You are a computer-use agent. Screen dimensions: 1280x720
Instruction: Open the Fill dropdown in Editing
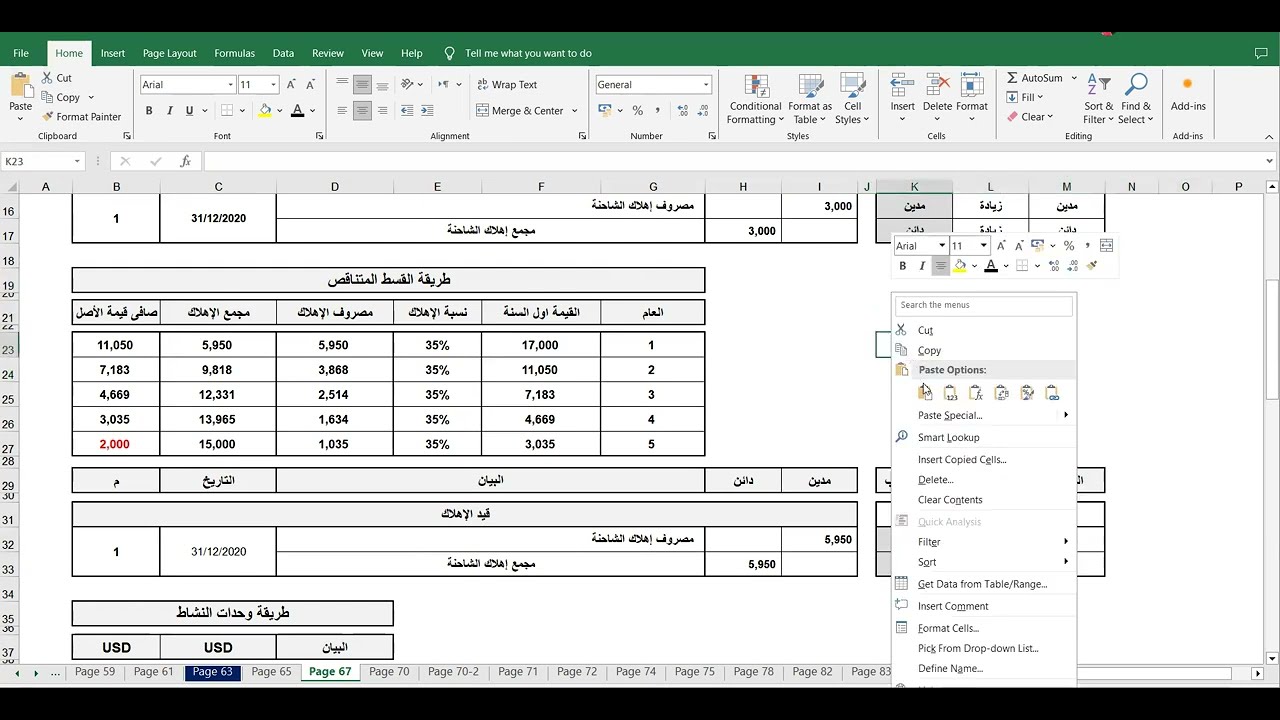coord(1027,97)
